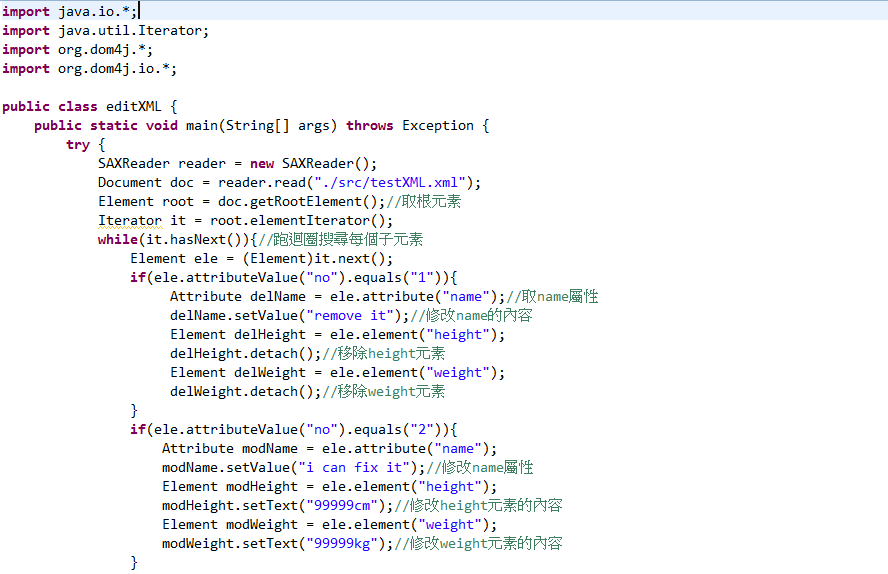The image size is (888, 574).
Task: Click the 'new SAXReader()' line
Action: [x=237, y=164]
